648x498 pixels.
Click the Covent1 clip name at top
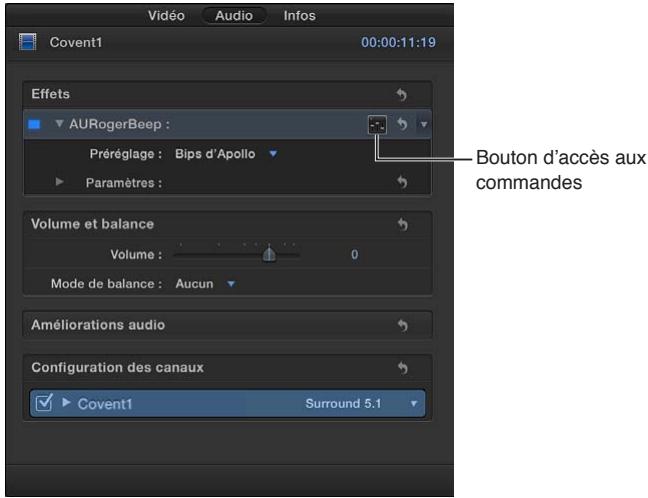[76, 42]
